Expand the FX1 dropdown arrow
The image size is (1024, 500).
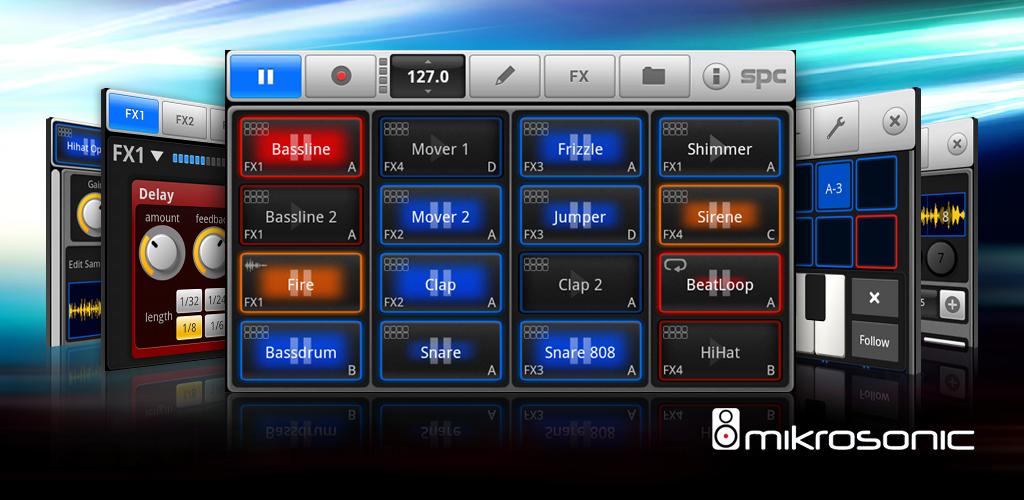[157, 155]
